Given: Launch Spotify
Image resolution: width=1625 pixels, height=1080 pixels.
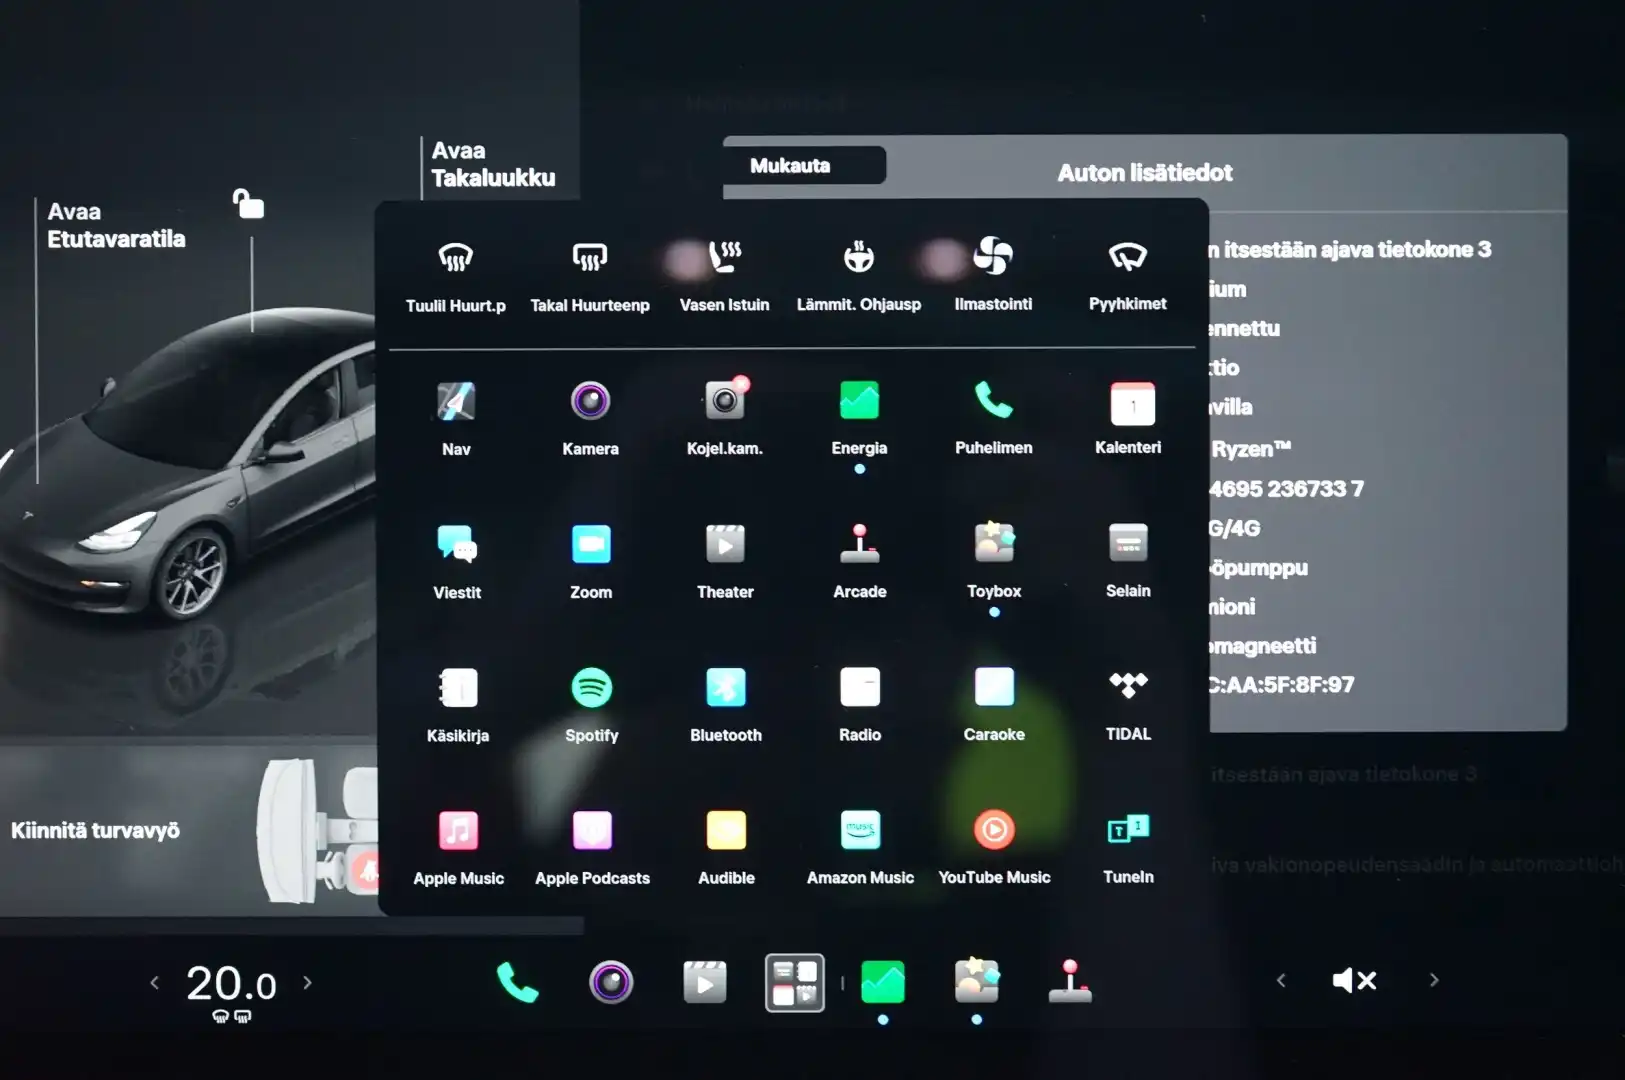Looking at the screenshot, I should coord(592,705).
